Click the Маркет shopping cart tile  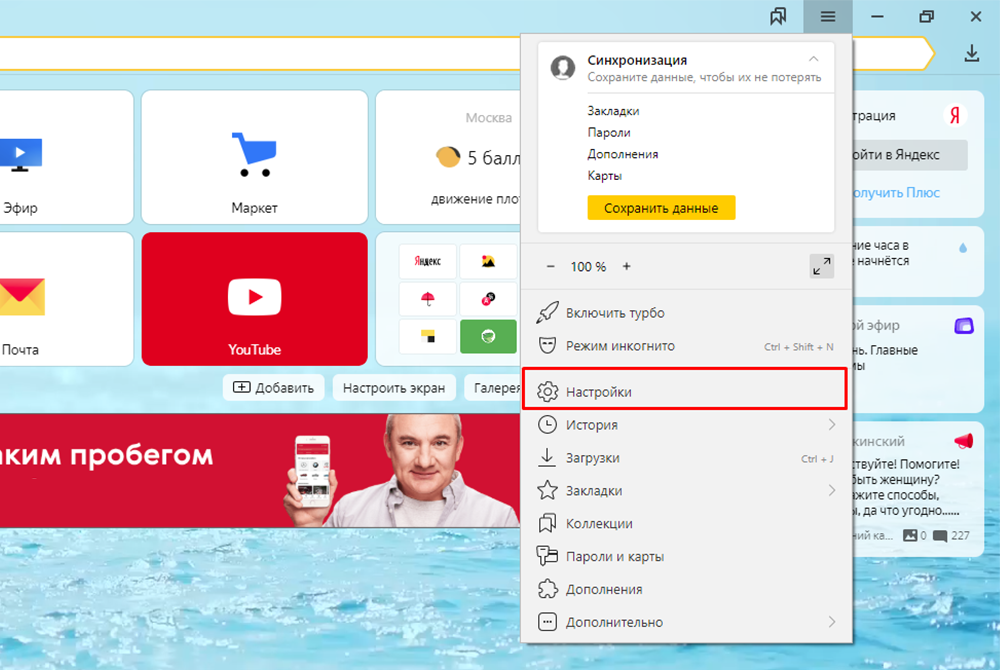[x=254, y=157]
